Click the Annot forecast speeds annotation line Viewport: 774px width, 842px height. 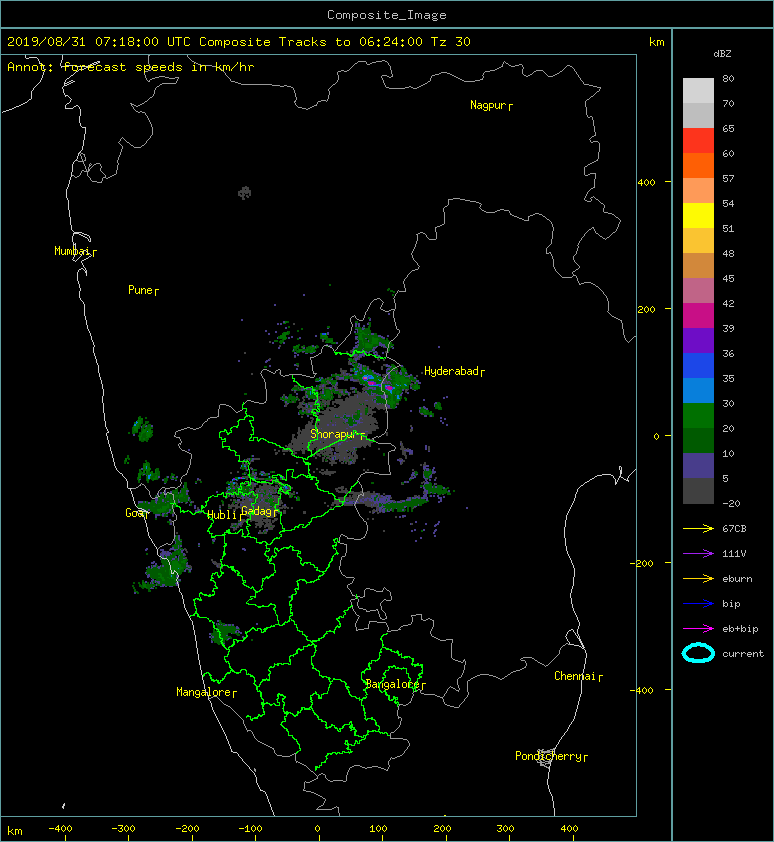(131, 67)
